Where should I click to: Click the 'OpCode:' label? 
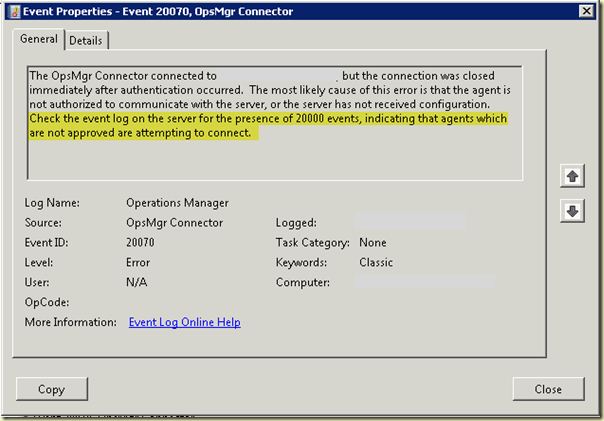[47, 302]
